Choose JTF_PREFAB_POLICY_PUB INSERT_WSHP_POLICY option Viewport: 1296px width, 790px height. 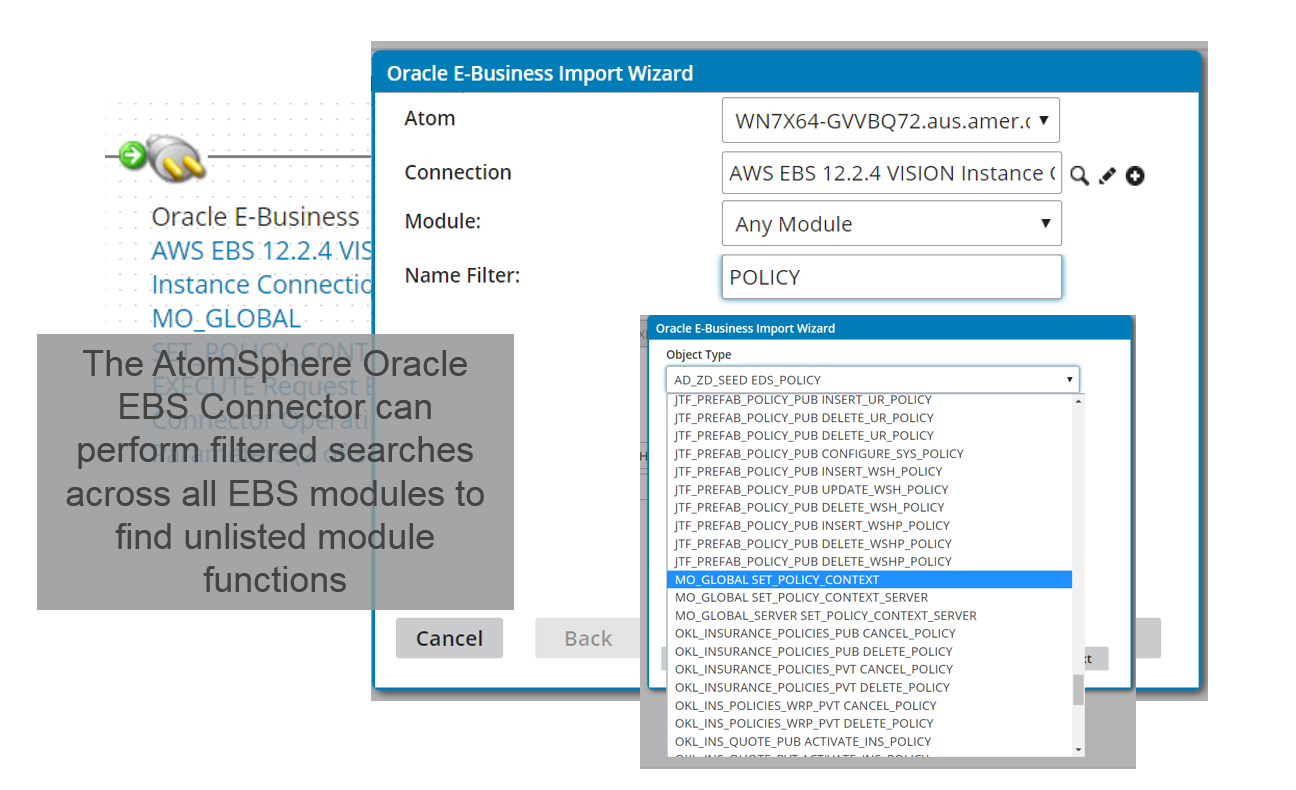coord(869,526)
